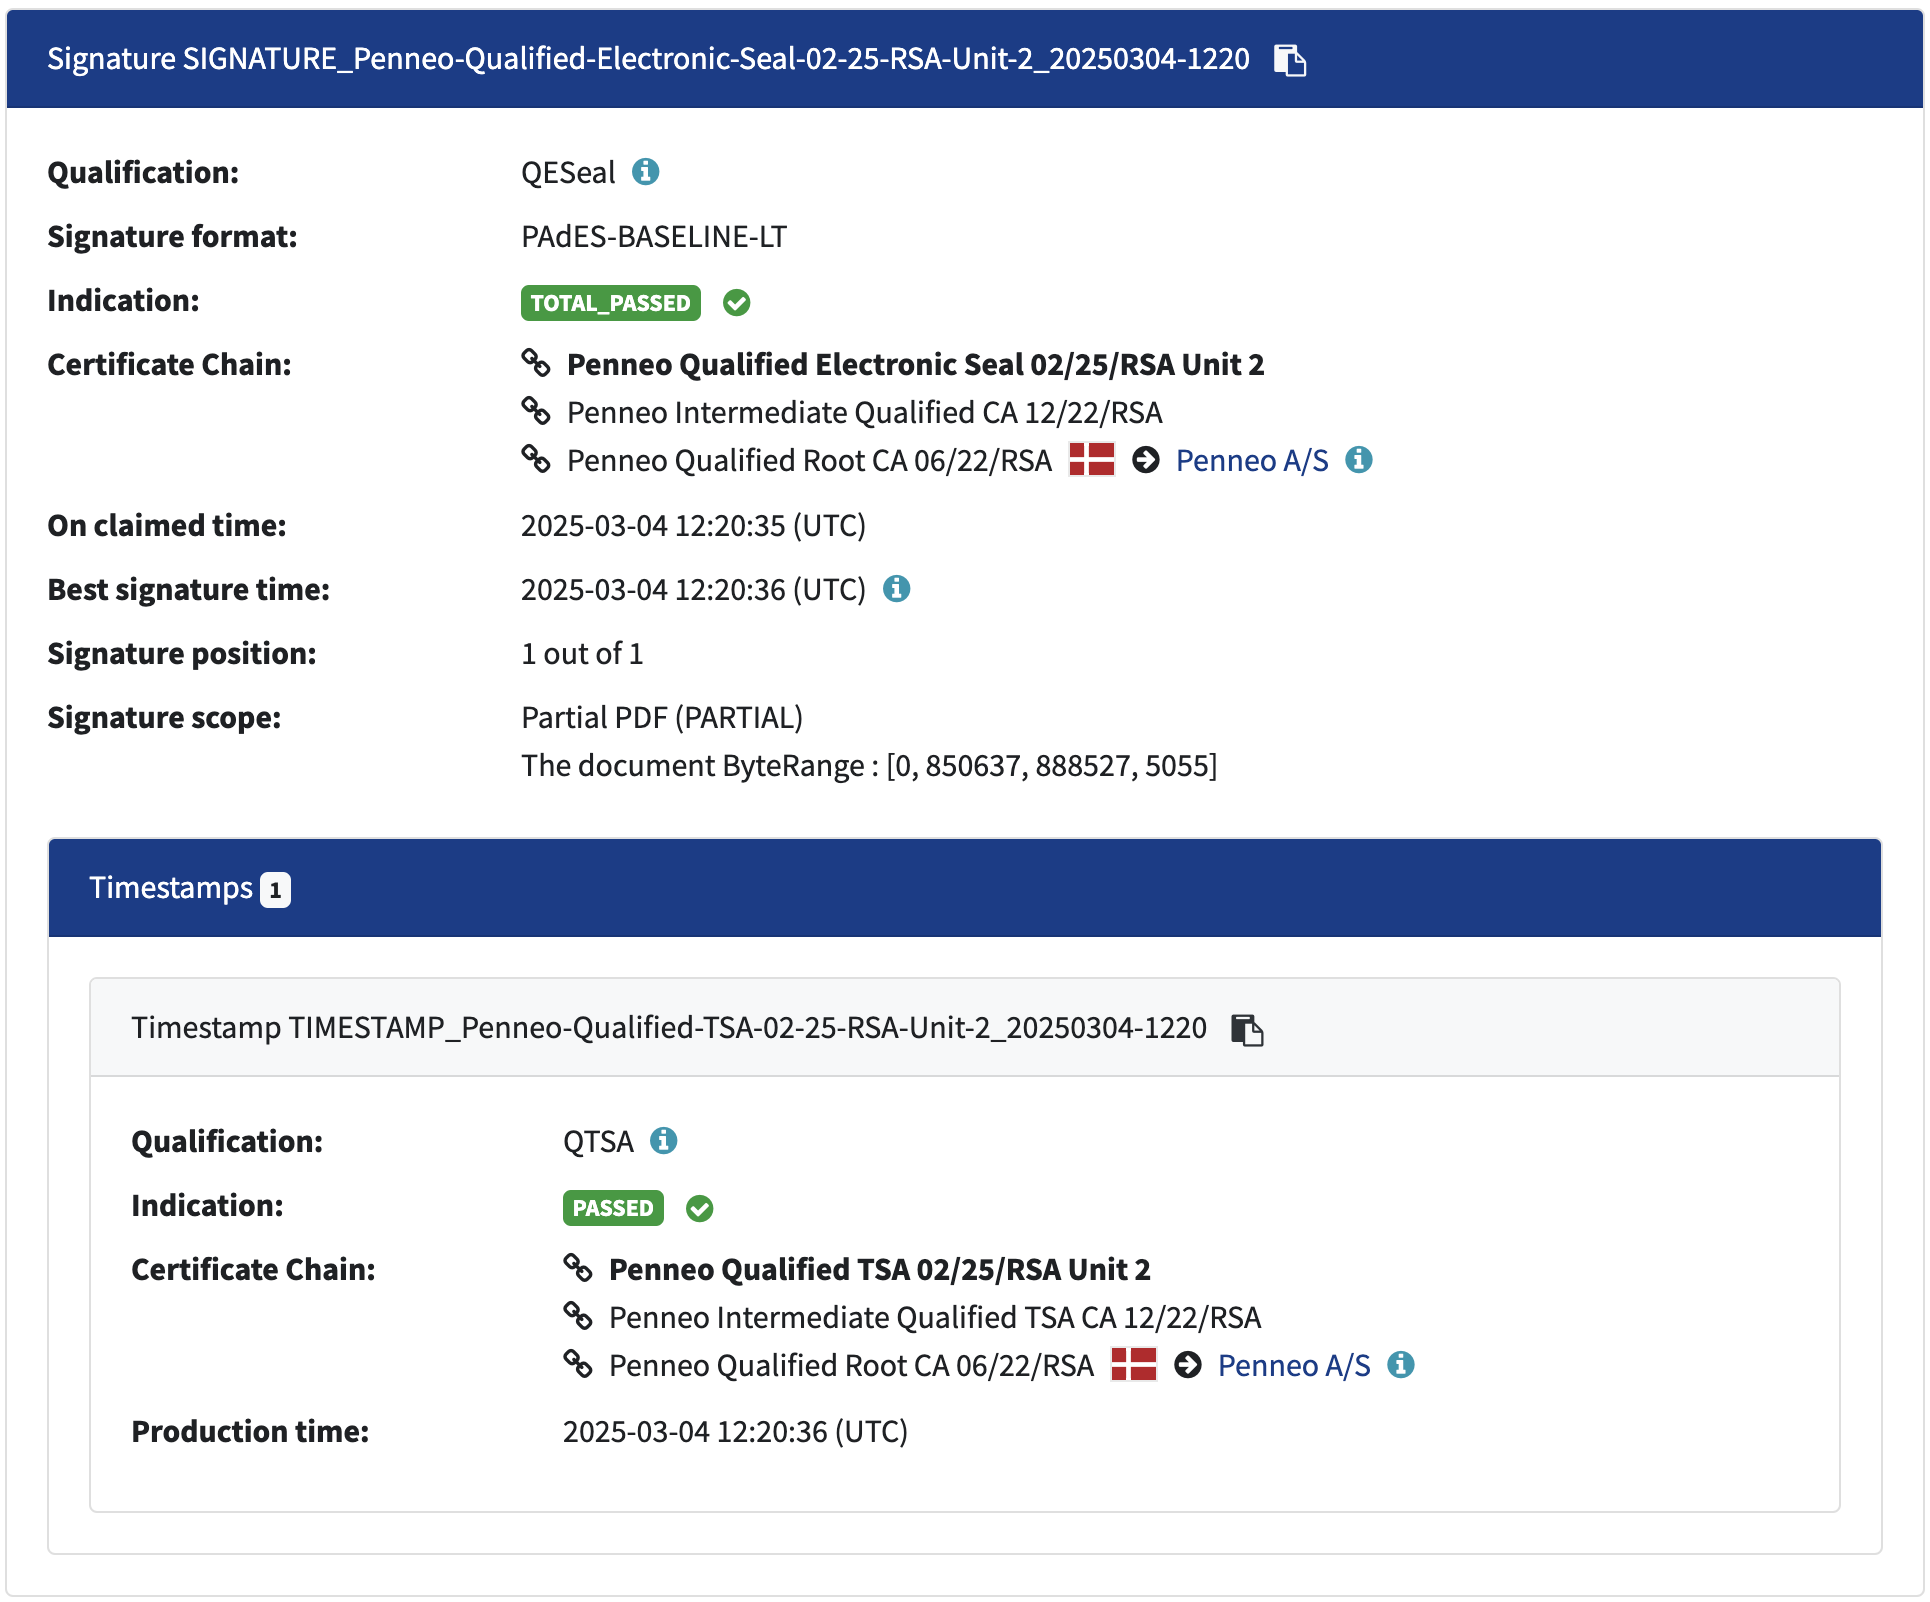Image resolution: width=1930 pixels, height=1602 pixels.
Task: Click the document ByteRange text
Action: [x=869, y=766]
